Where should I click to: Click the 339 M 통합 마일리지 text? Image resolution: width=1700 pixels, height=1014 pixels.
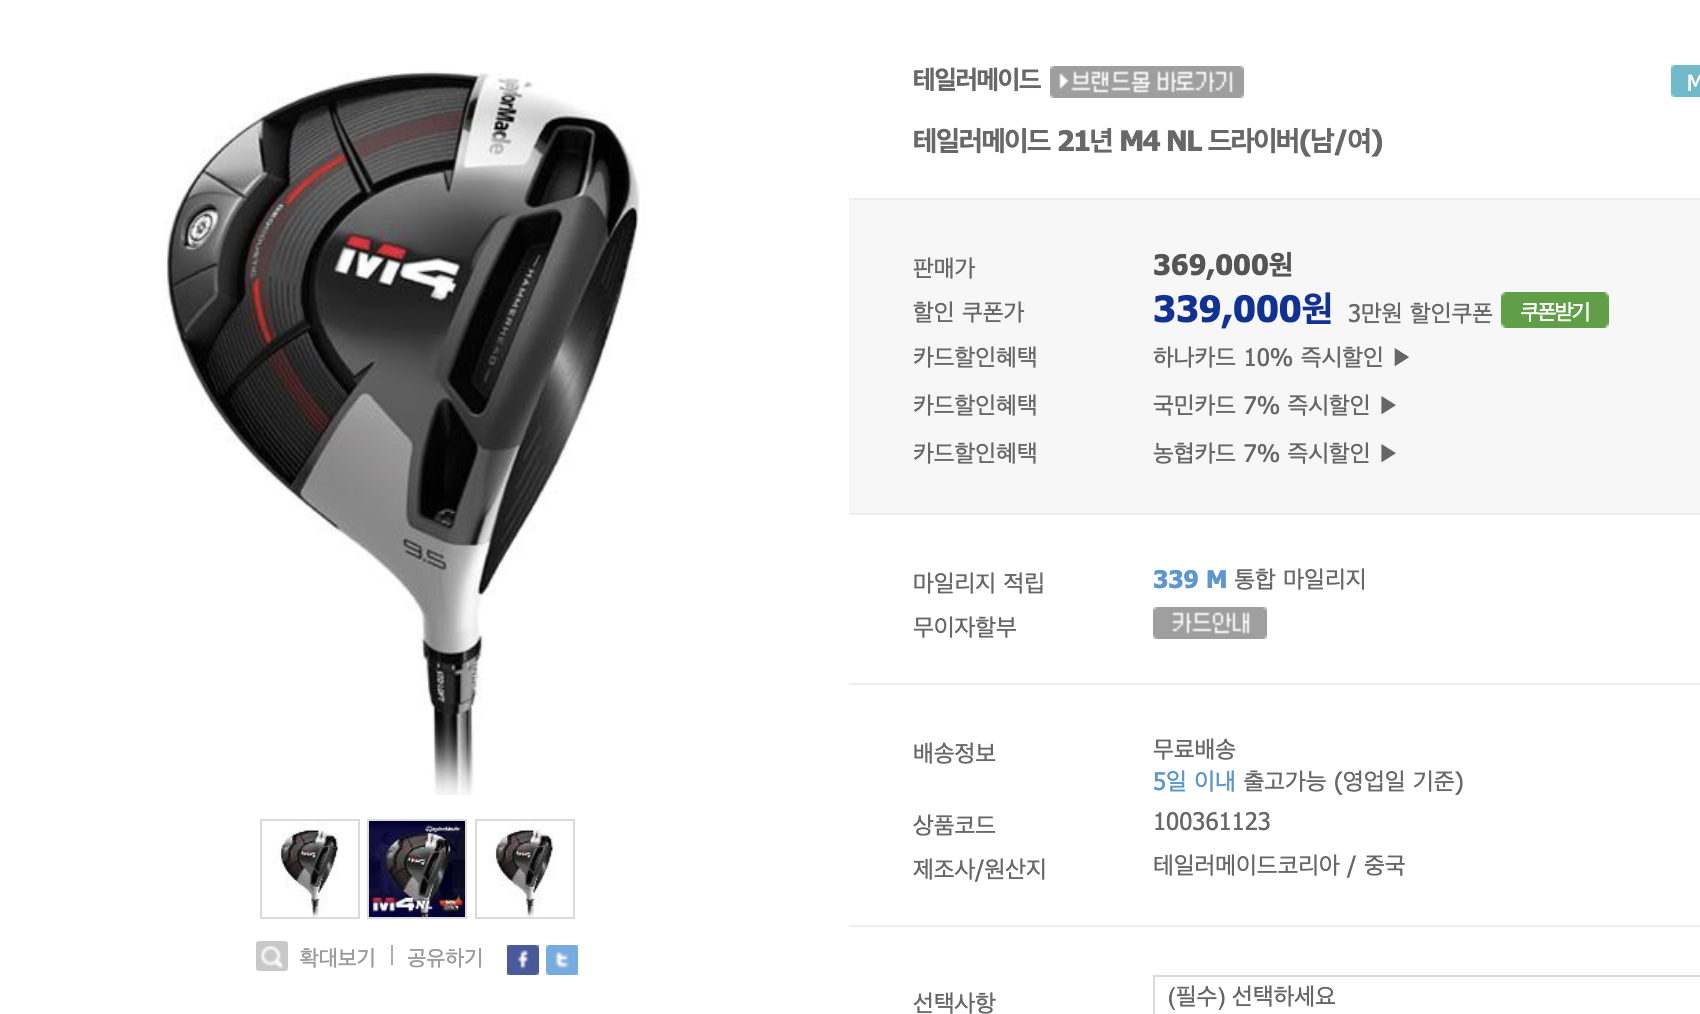[x=1259, y=579]
